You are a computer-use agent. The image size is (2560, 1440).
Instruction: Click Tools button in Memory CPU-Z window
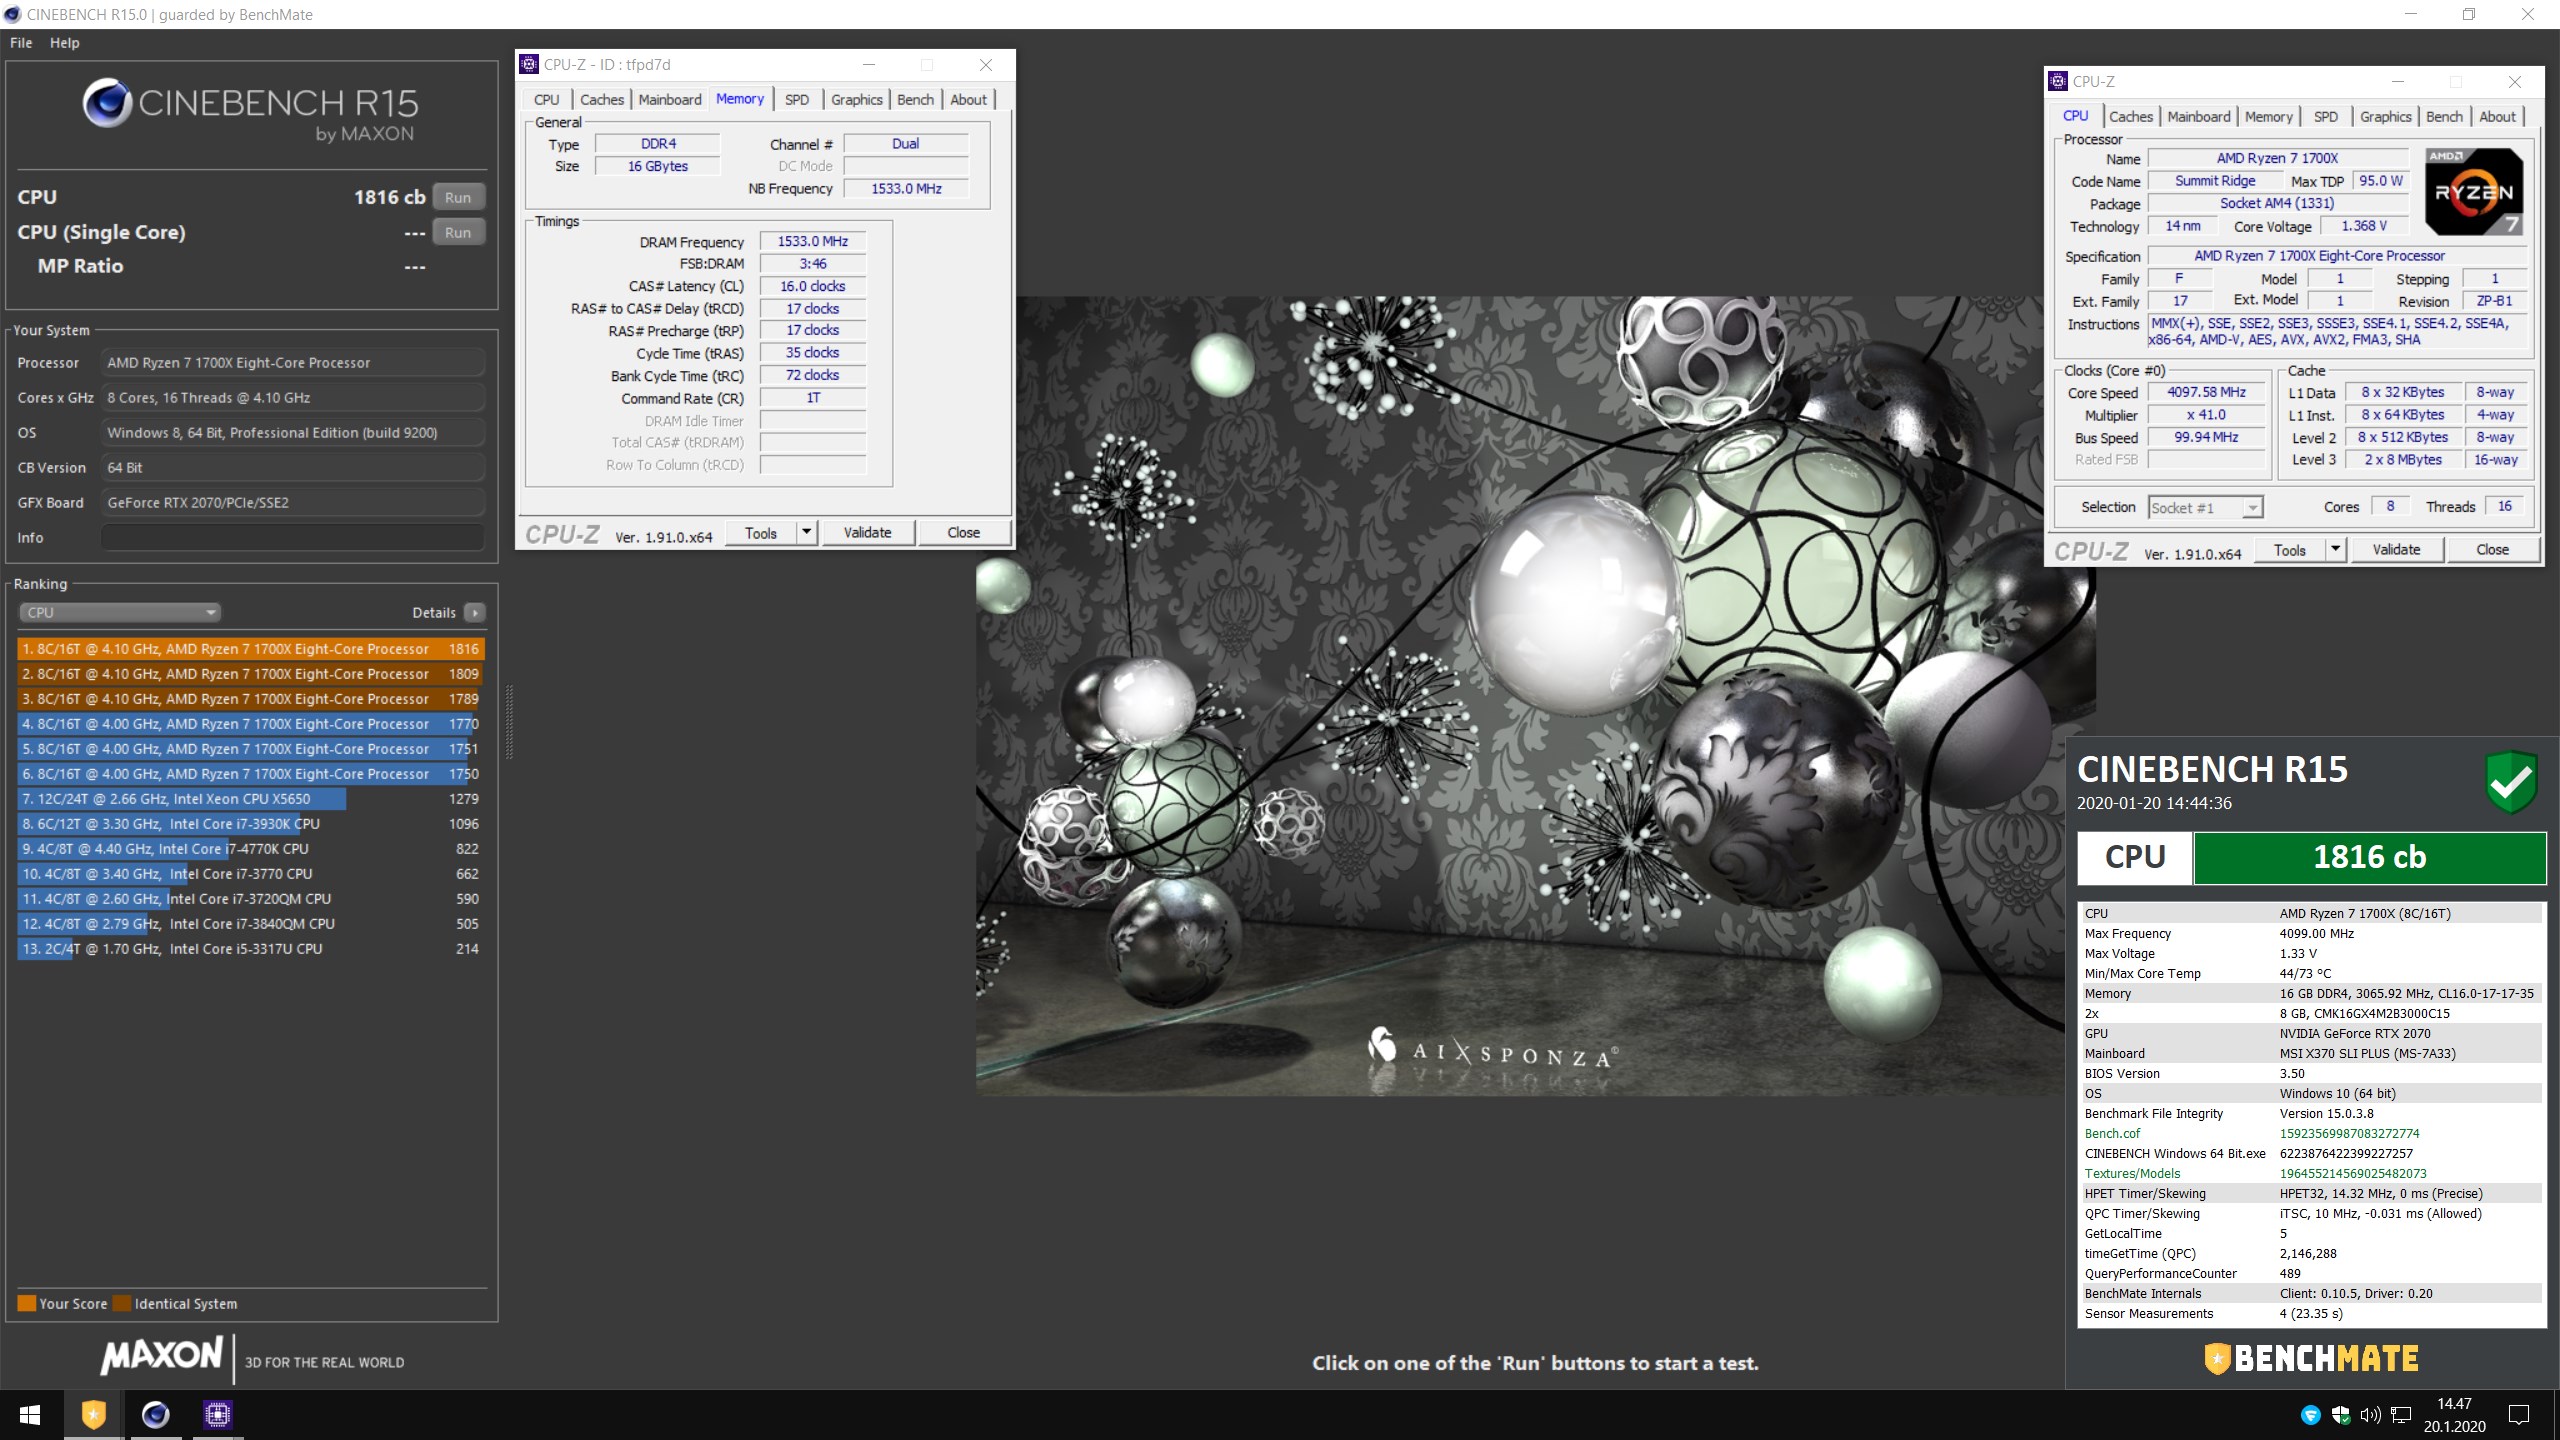coord(761,533)
